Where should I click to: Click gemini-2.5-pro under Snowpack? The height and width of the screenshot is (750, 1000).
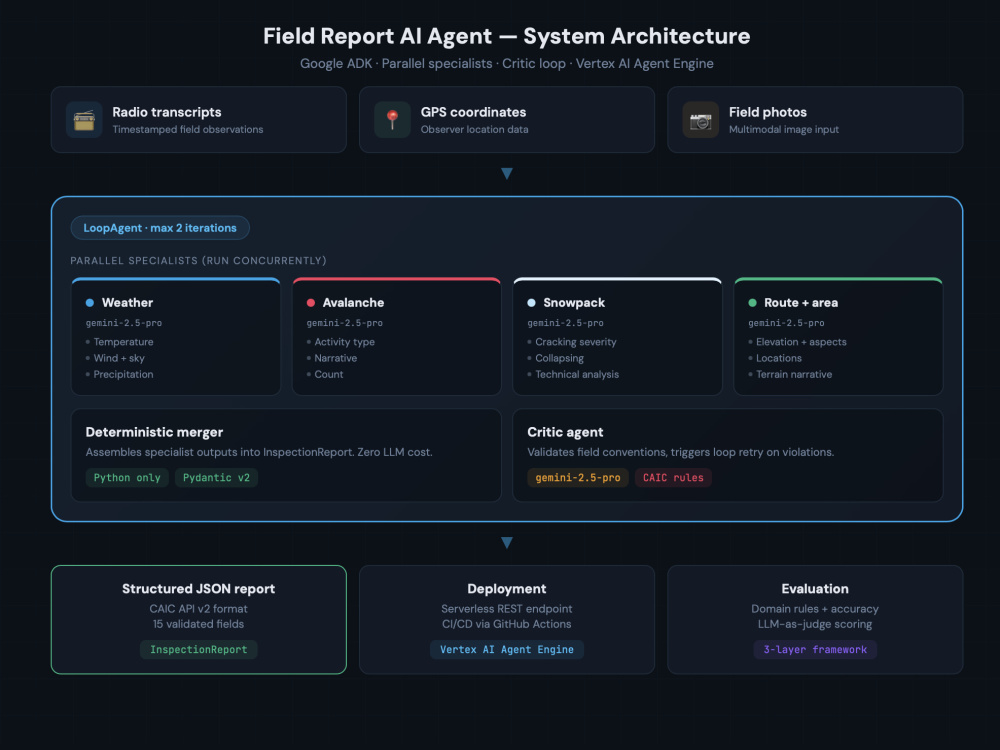click(565, 323)
